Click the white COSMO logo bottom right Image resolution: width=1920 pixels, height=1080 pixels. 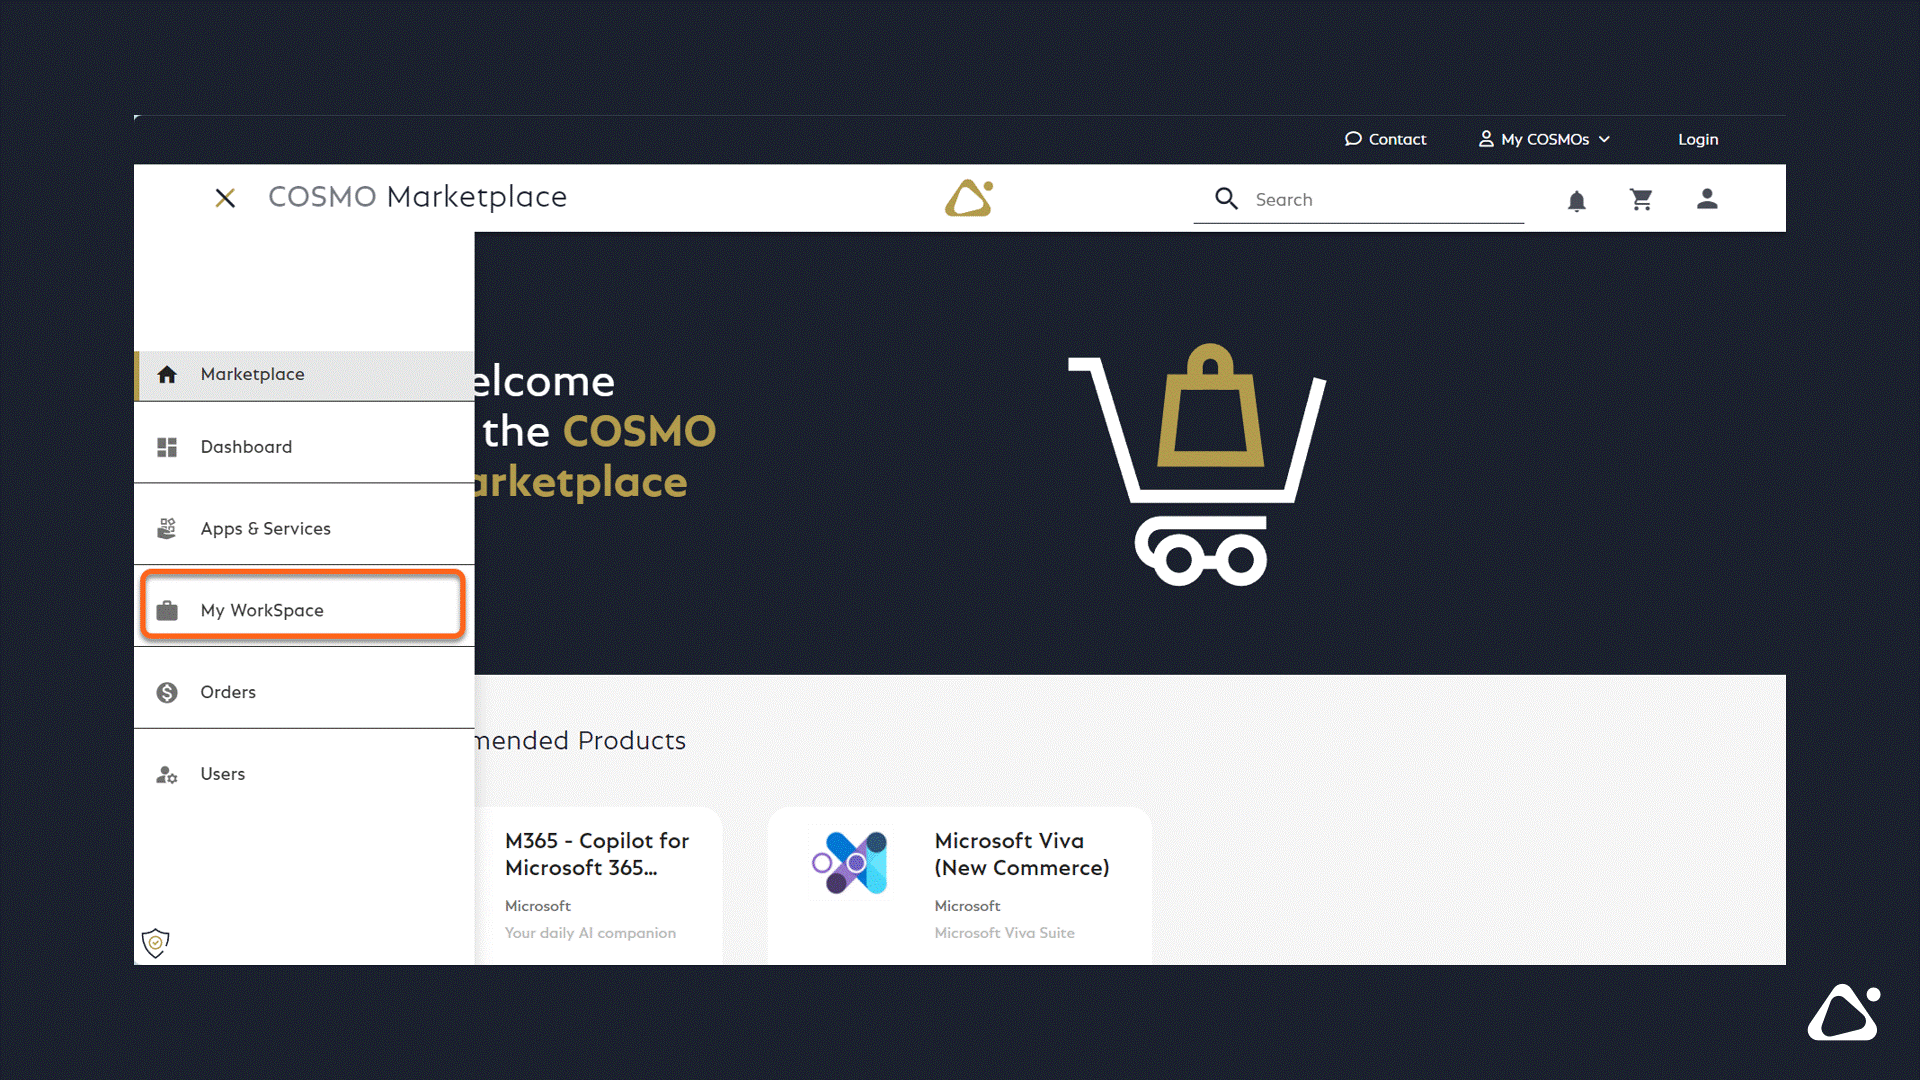pos(1843,1013)
